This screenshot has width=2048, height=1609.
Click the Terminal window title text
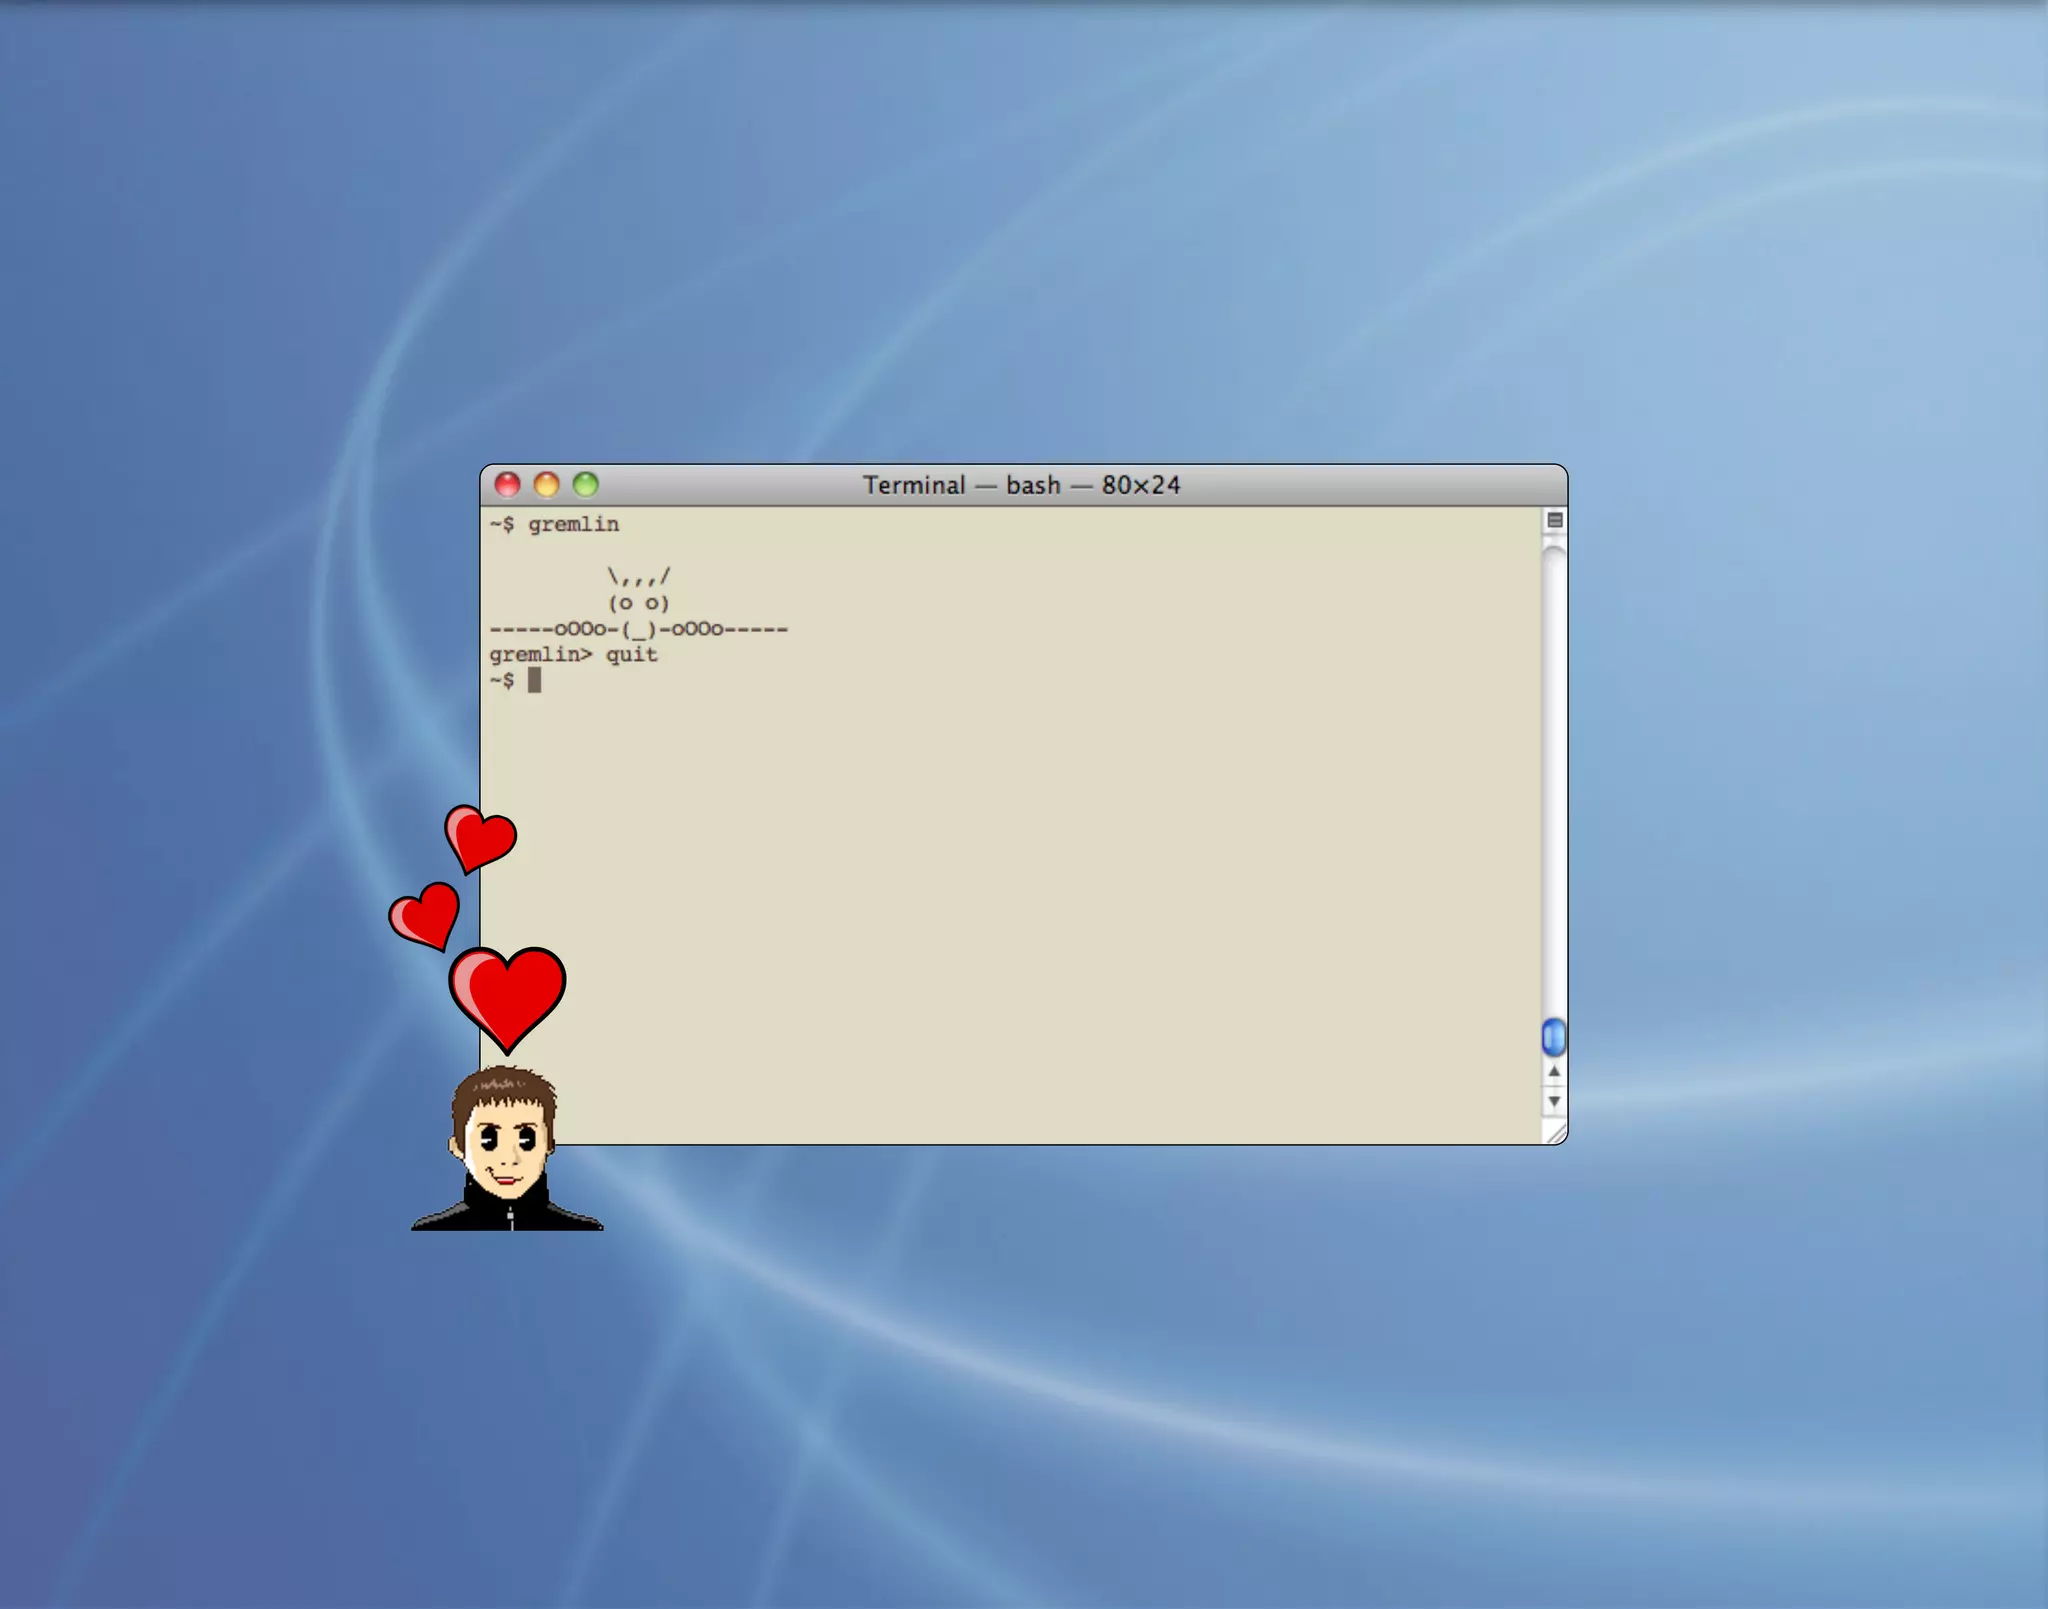[1021, 485]
